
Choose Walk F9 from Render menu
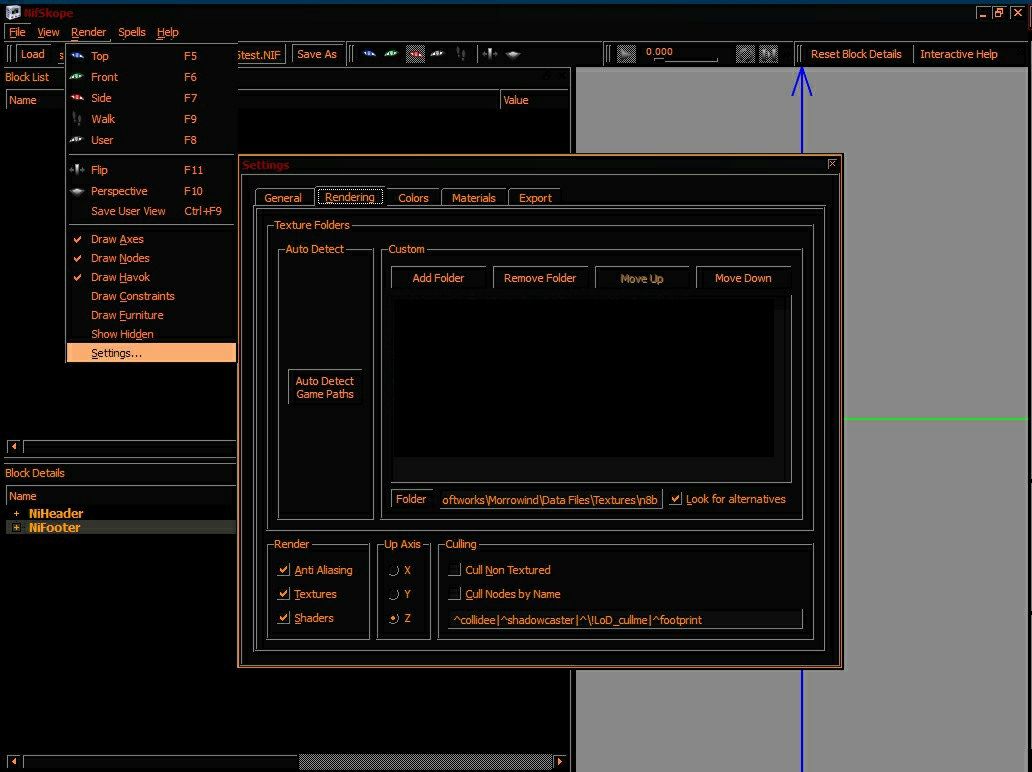tap(151, 119)
